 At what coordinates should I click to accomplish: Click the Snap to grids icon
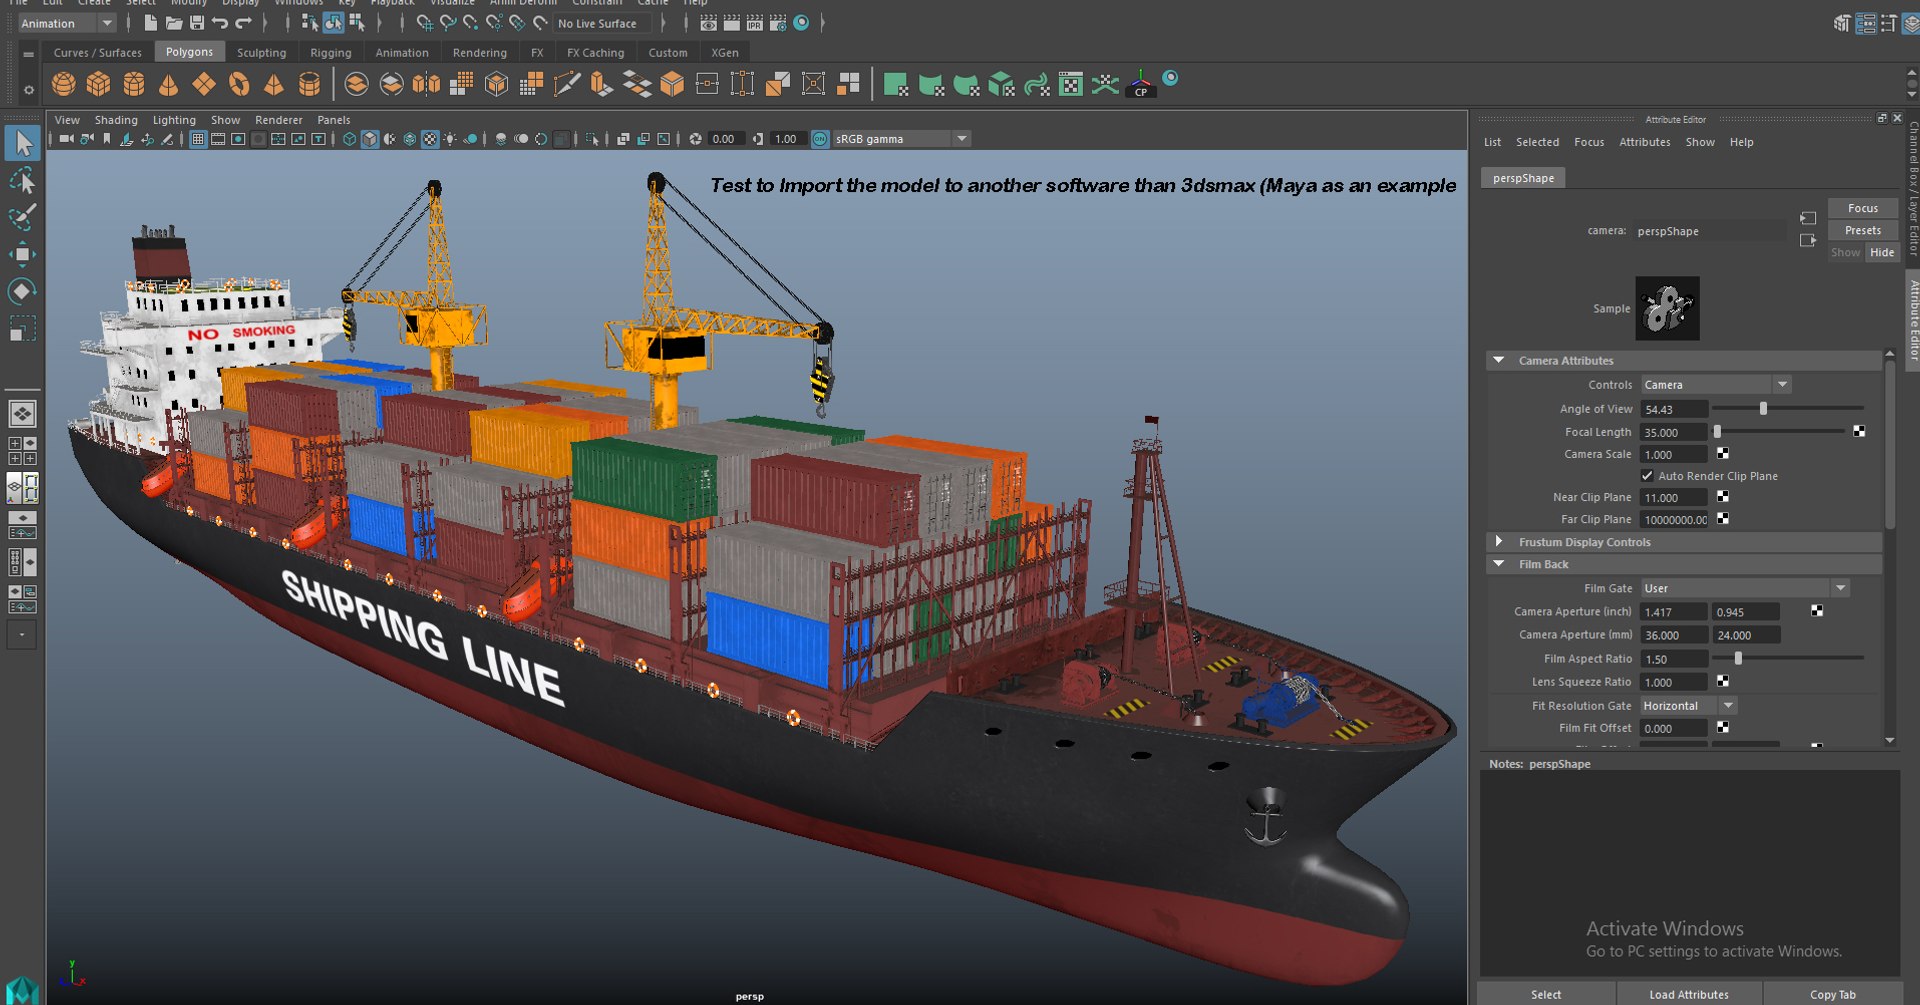pos(425,23)
